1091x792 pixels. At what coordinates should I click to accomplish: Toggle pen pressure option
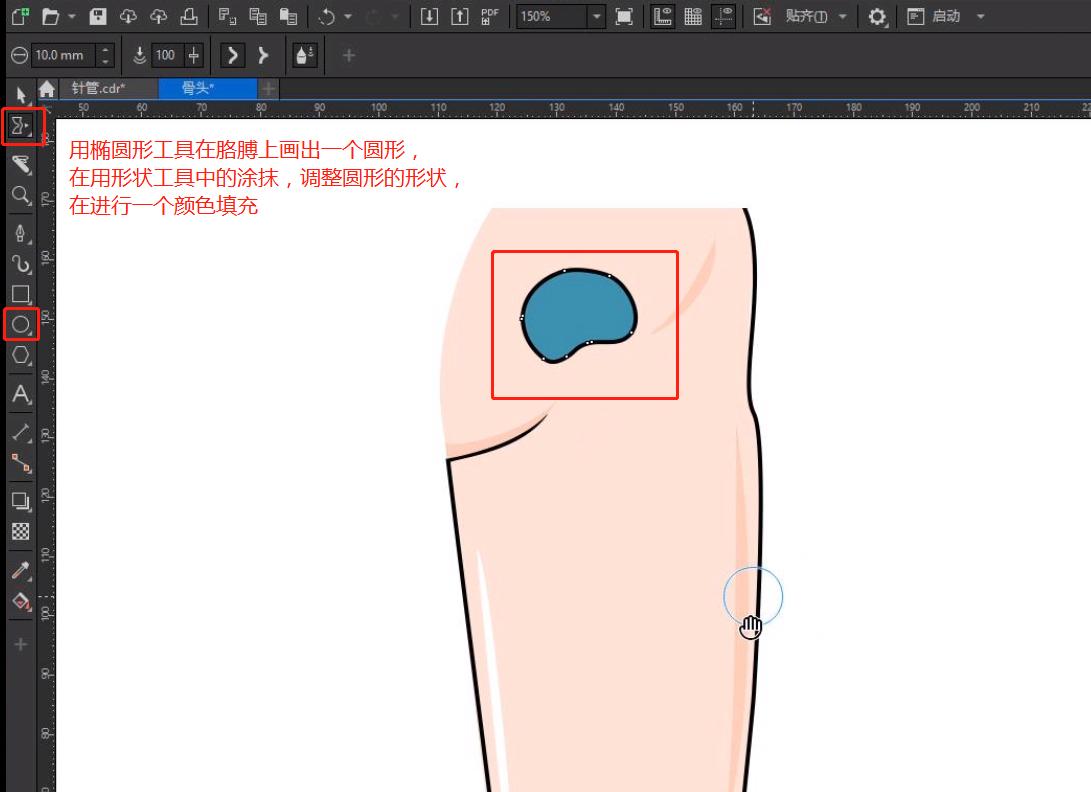[305, 55]
